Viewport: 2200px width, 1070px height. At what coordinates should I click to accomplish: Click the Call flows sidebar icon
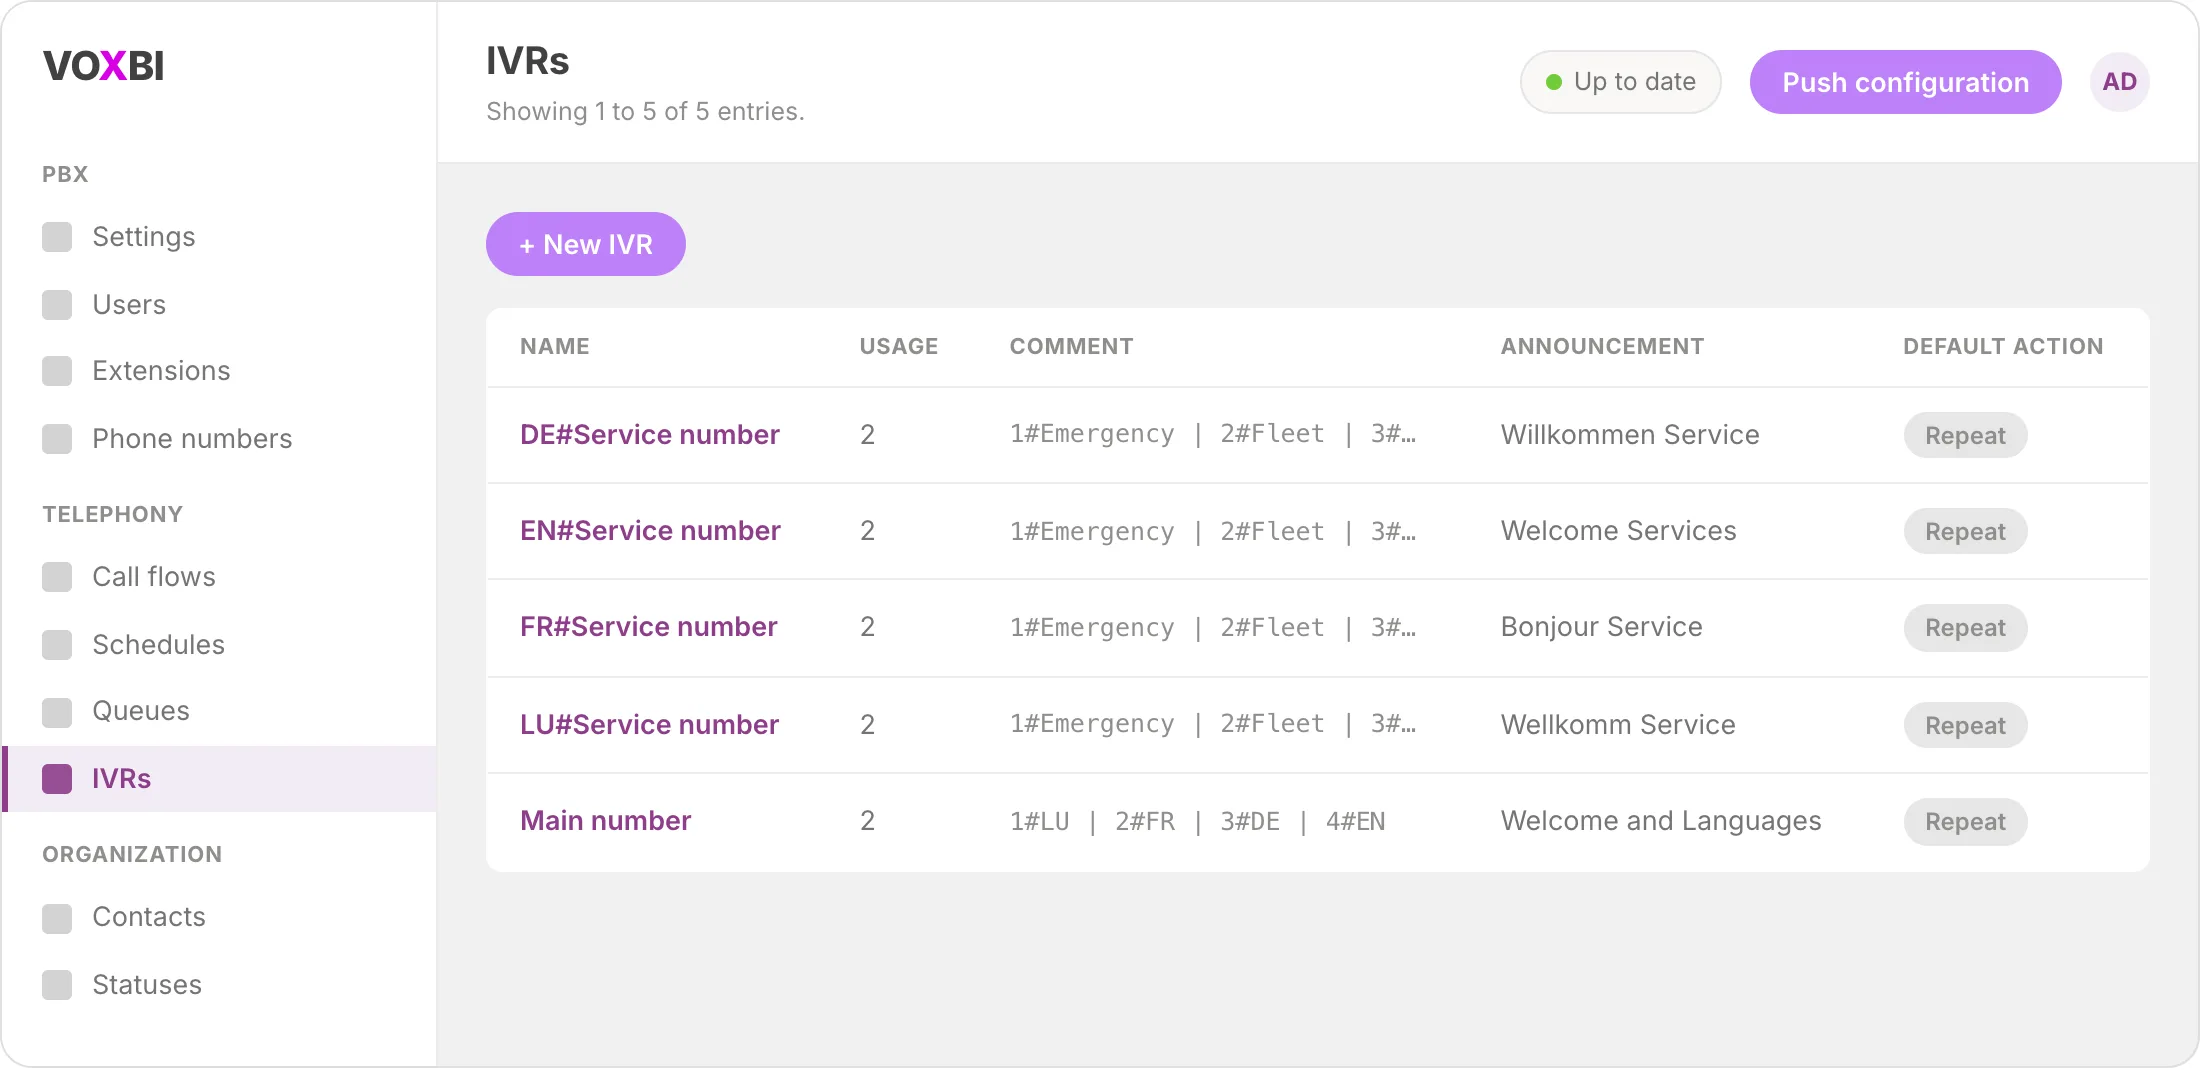coord(57,577)
